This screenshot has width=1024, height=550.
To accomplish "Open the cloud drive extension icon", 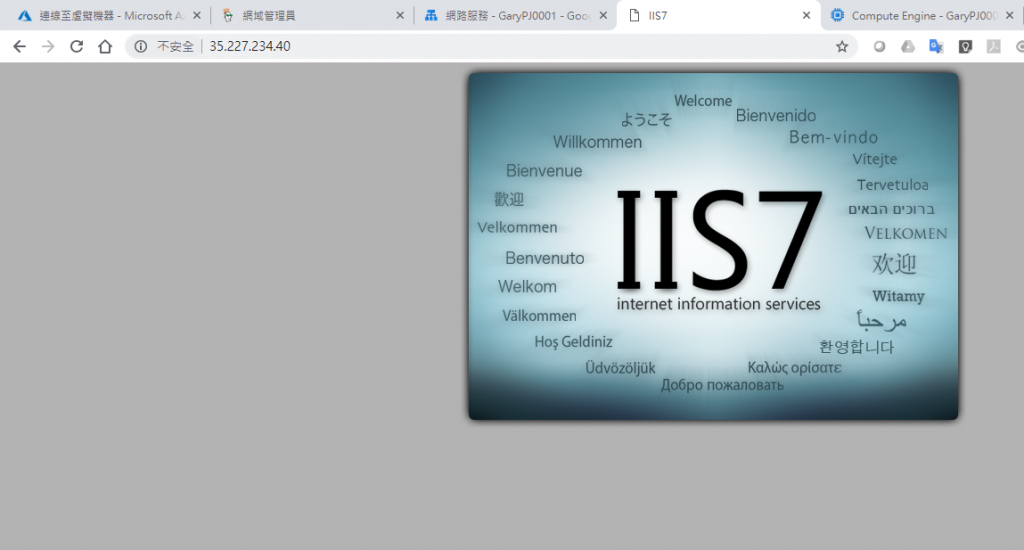I will tap(908, 46).
